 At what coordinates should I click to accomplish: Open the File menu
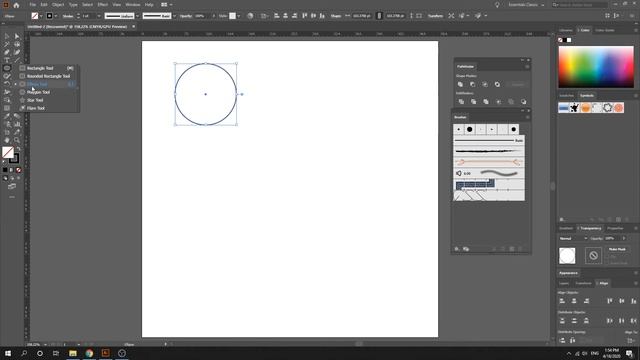33,5
